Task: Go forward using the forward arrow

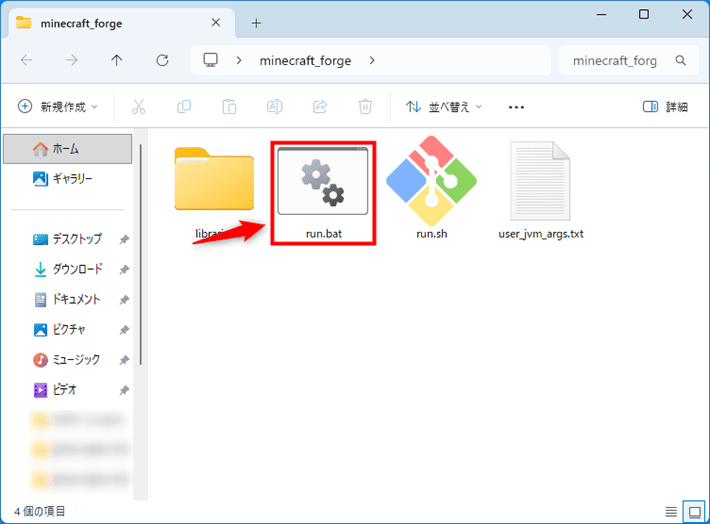Action: coord(72,60)
